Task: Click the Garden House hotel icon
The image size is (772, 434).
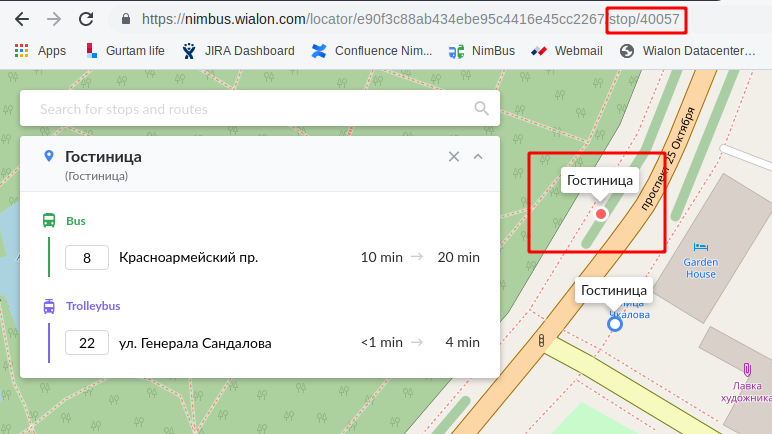Action: tap(701, 246)
